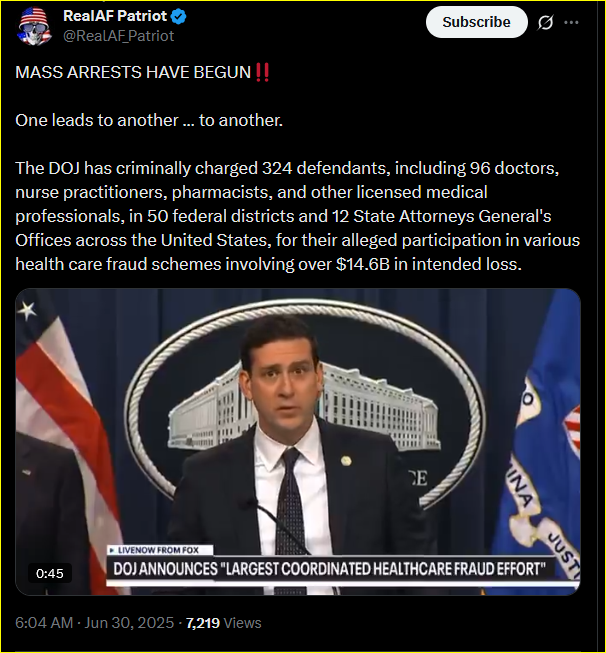Open the 7,219 Views count
This screenshot has width=606, height=653.
[224, 623]
